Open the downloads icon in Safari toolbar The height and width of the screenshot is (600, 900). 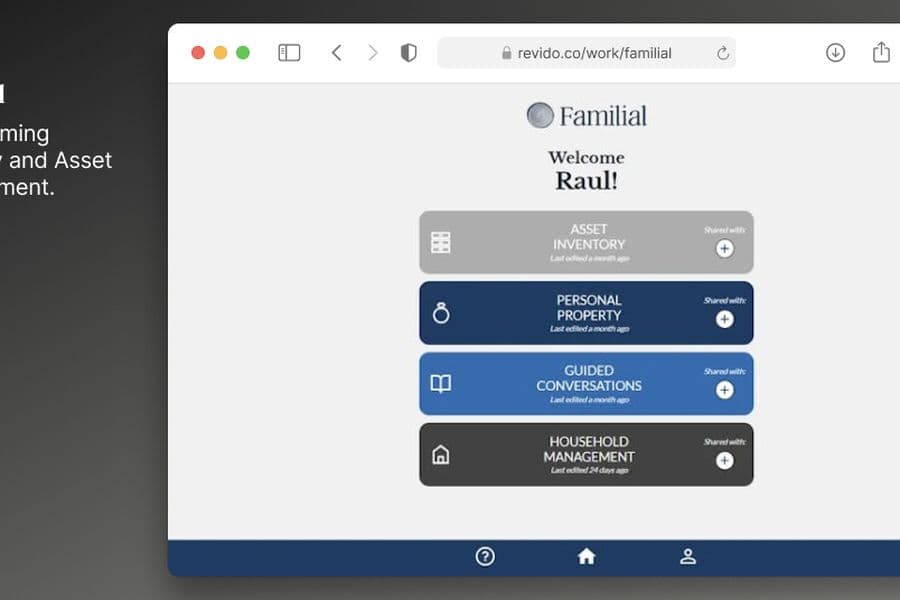(835, 53)
